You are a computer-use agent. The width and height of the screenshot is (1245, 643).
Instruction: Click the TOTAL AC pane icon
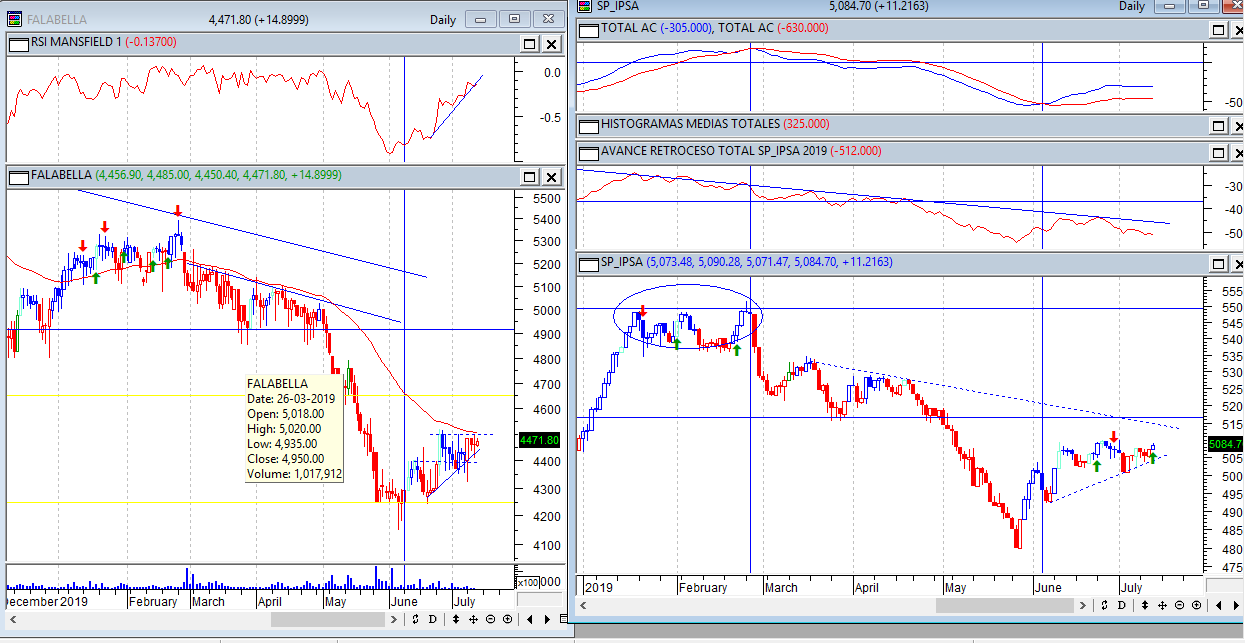(589, 29)
